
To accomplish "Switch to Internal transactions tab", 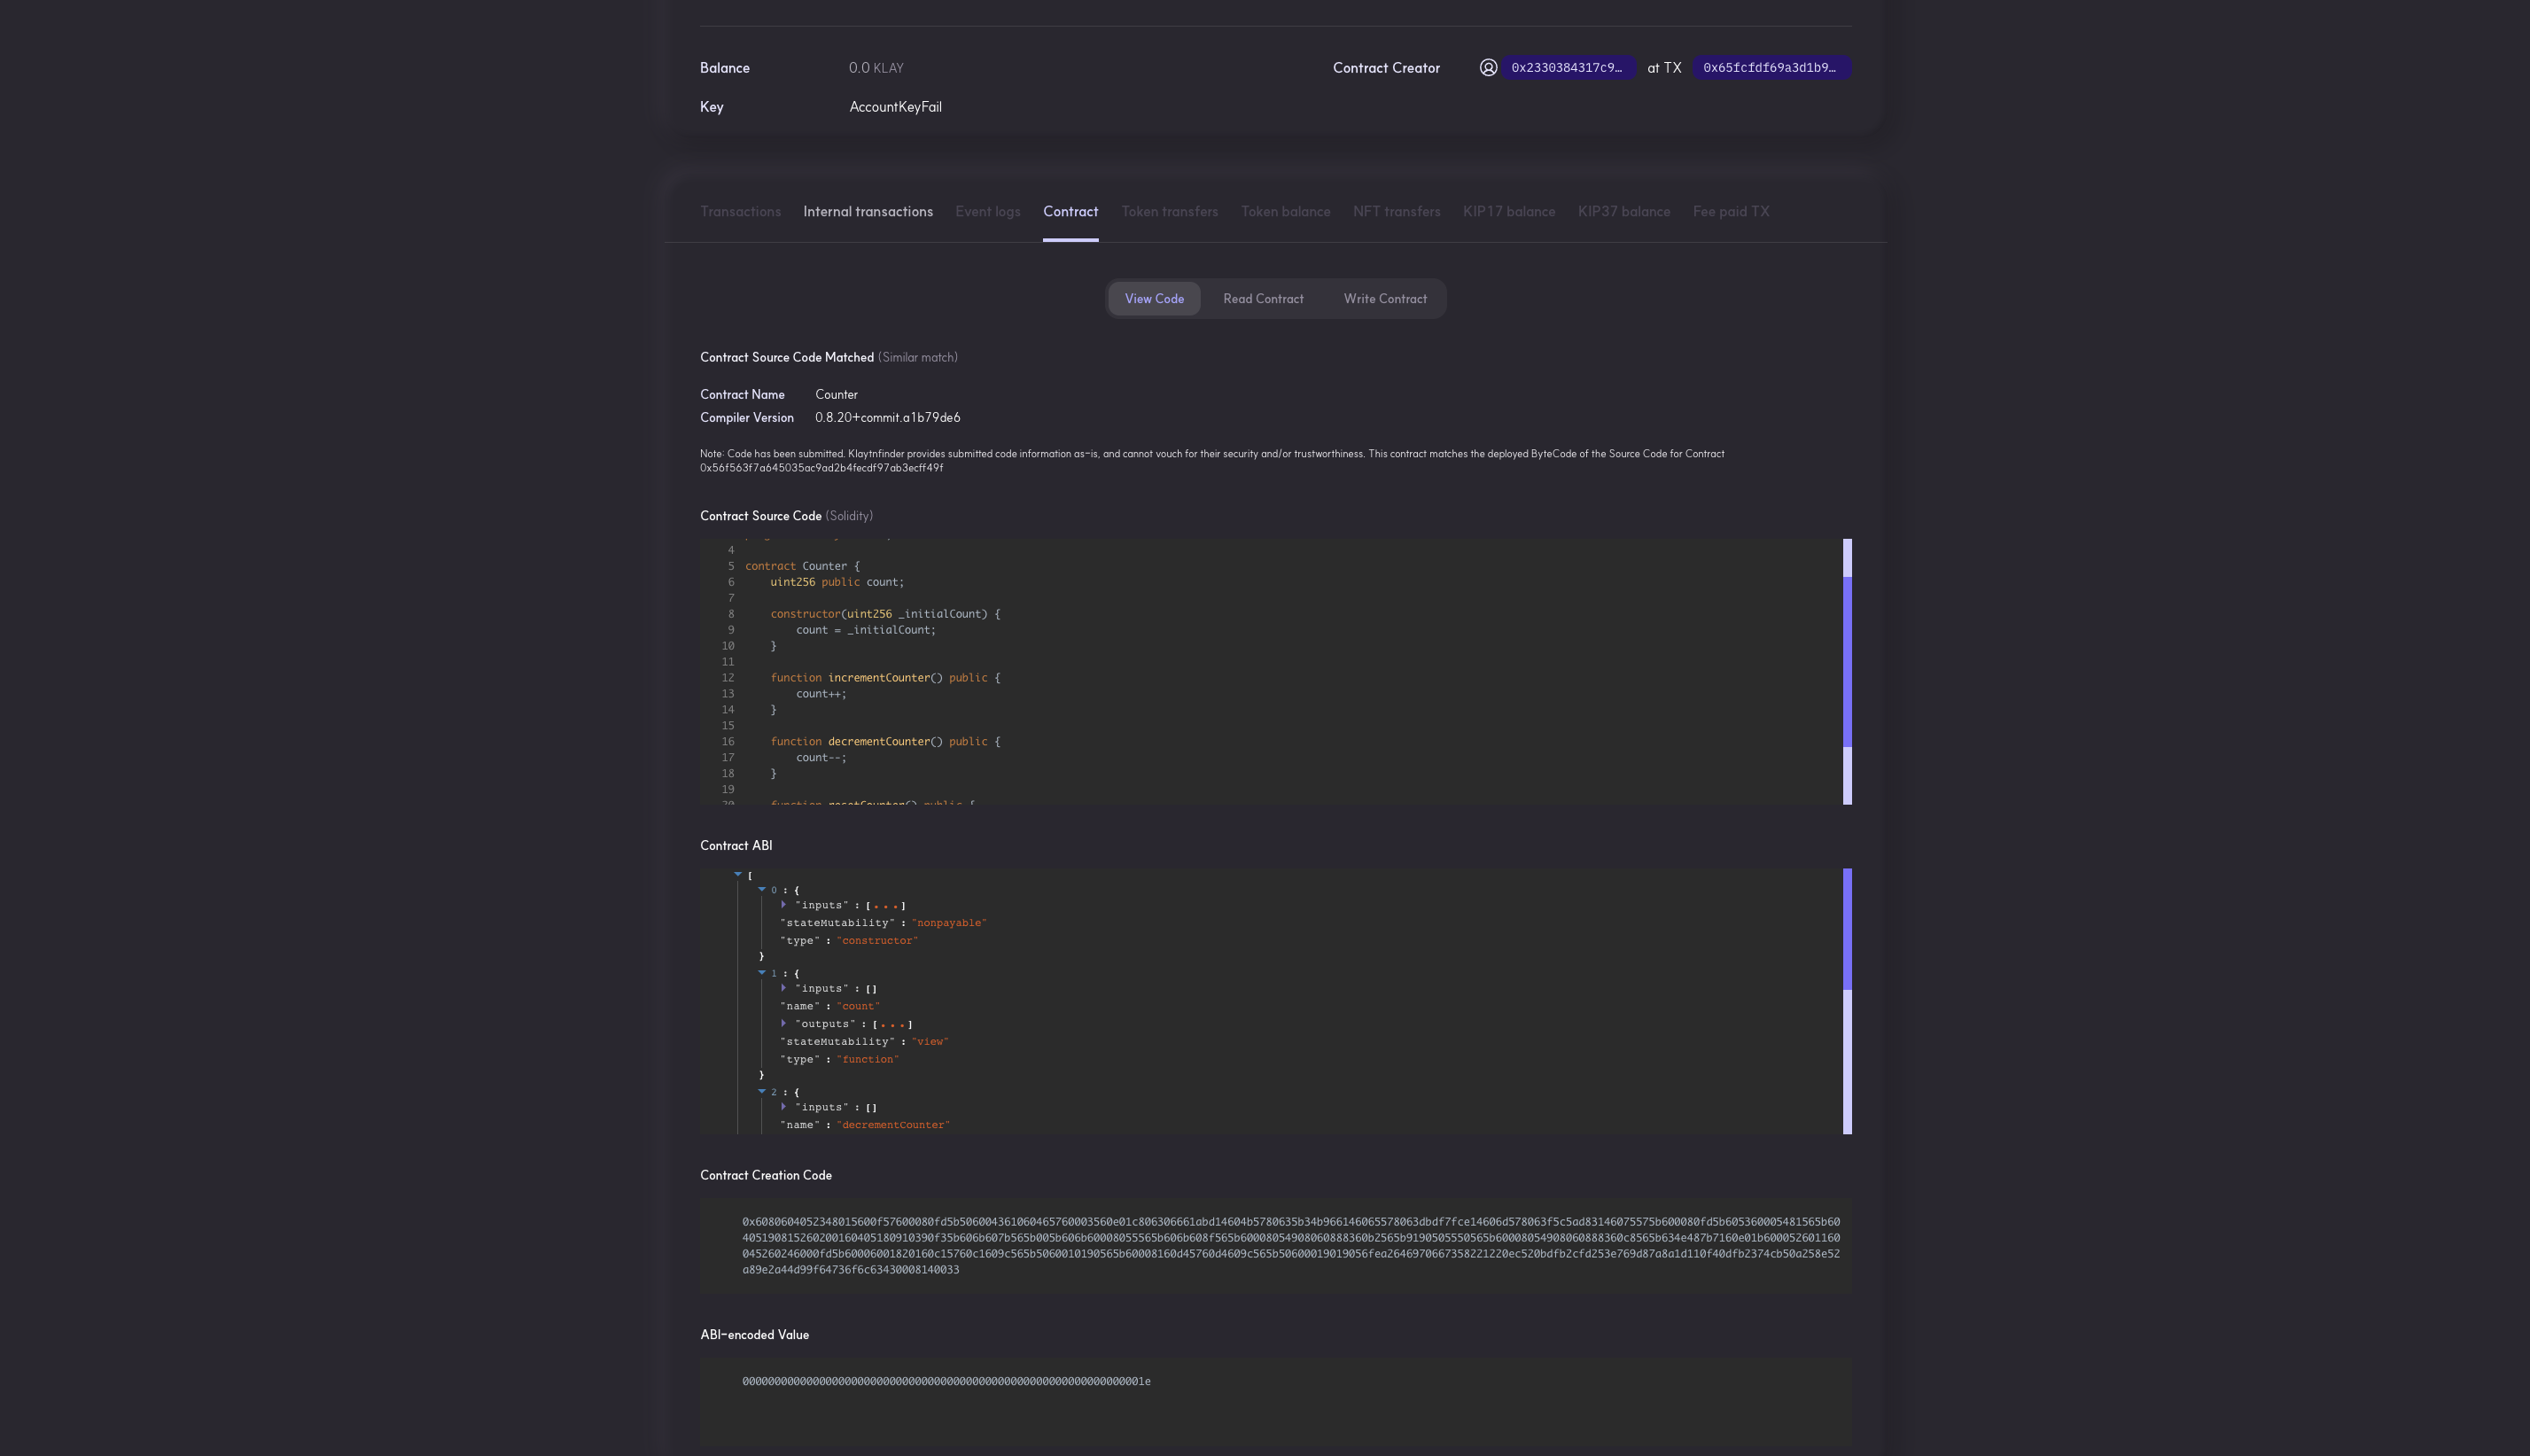I will tap(867, 211).
